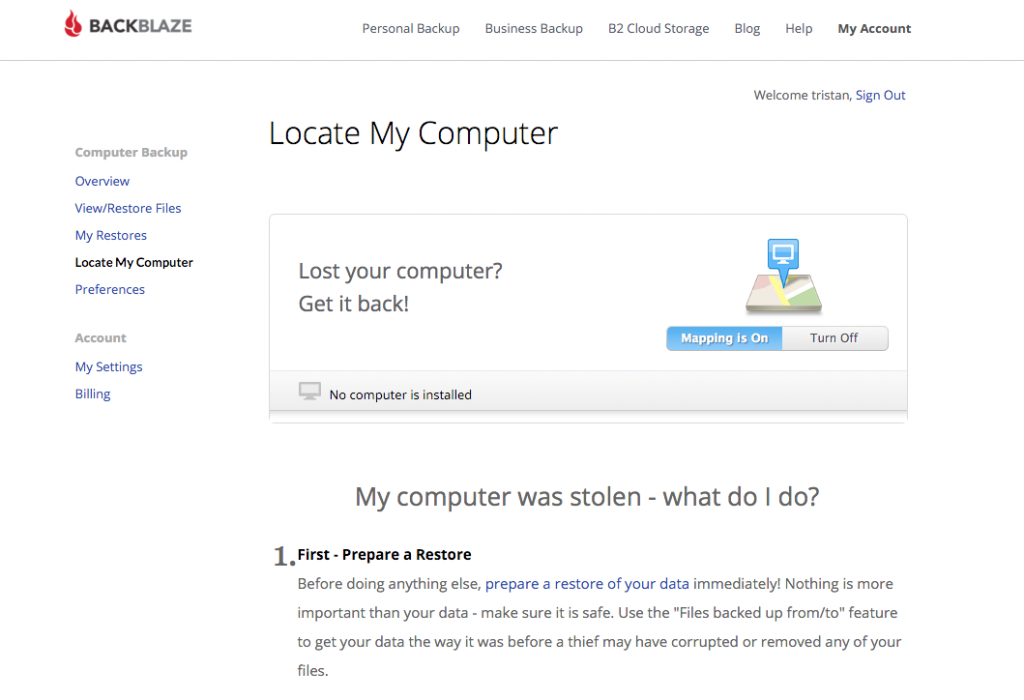Follow prepare a restore of your data link
Viewport: 1024px width, 700px height.
(586, 584)
